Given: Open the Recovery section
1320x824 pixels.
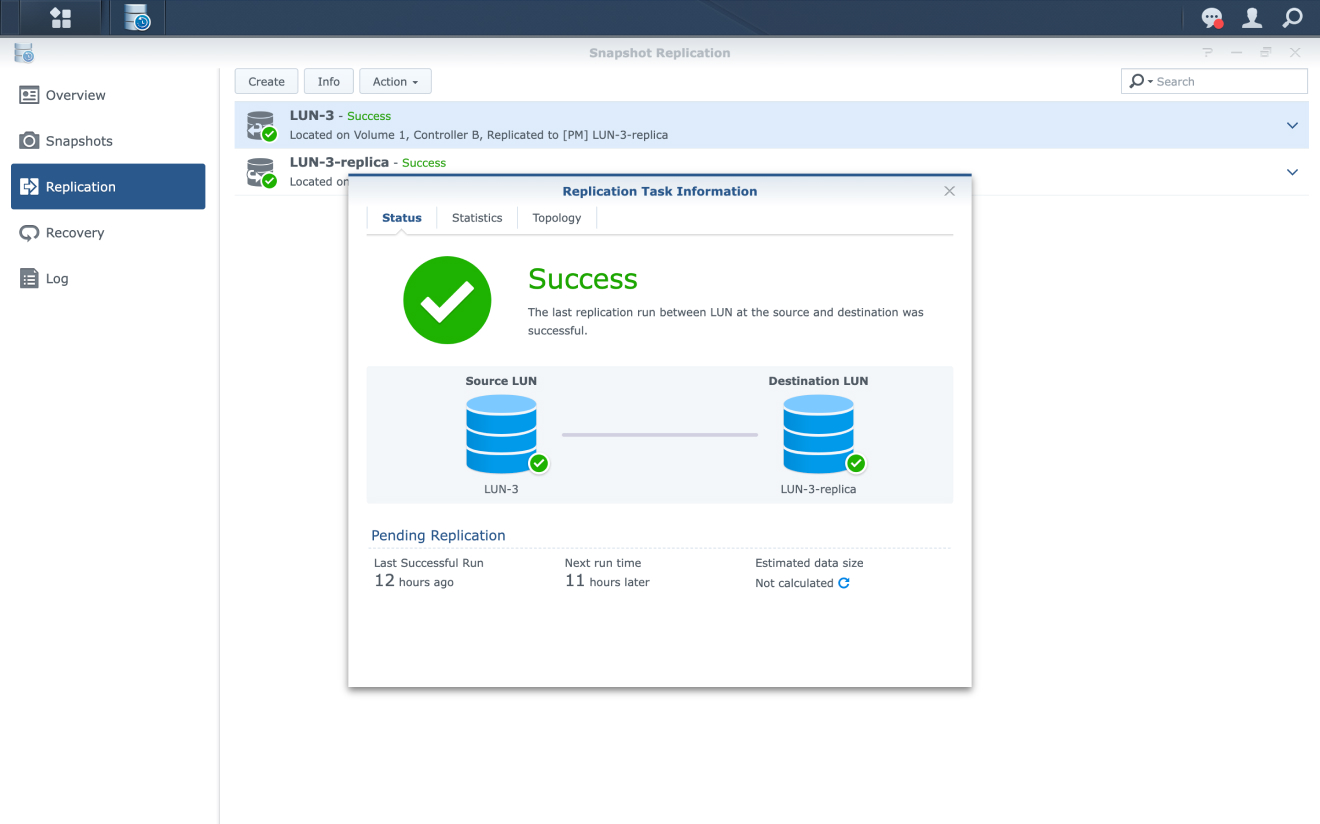Looking at the screenshot, I should click(75, 233).
